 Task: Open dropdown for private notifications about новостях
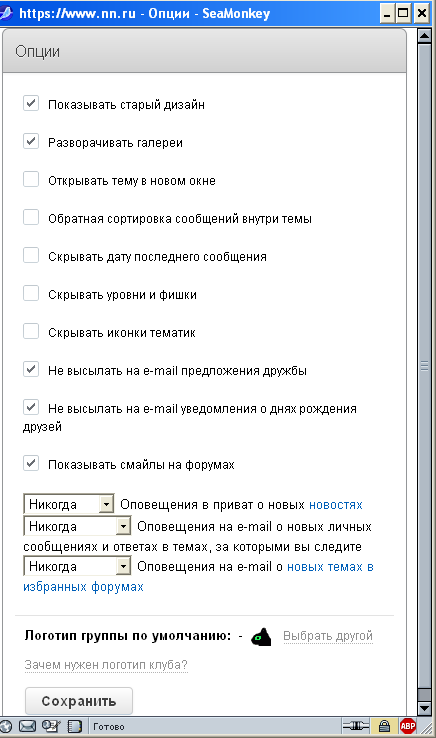(x=69, y=504)
